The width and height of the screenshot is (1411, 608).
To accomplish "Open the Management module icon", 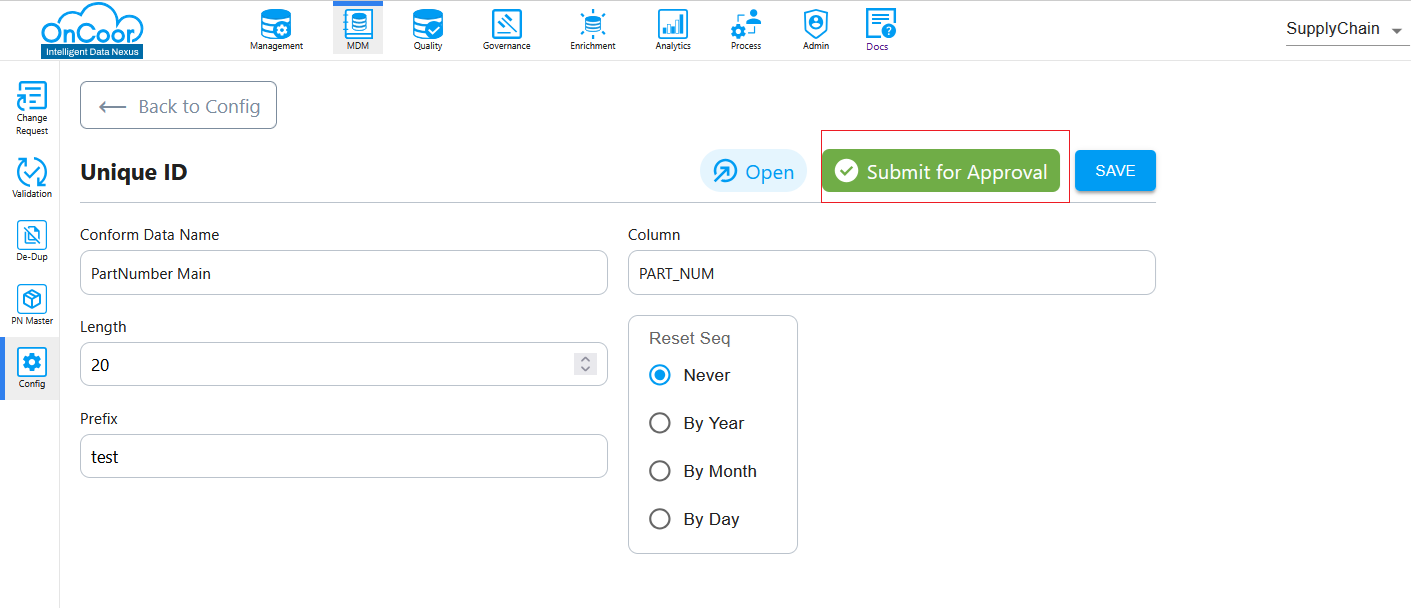I will (276, 30).
